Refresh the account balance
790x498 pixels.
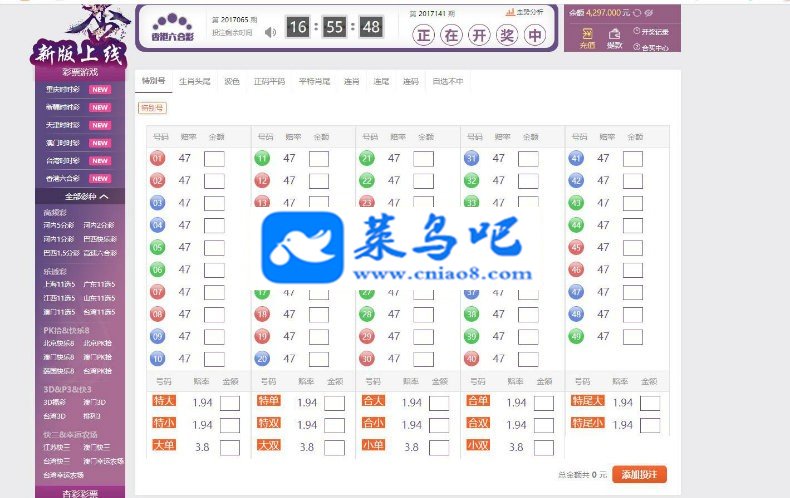click(637, 13)
